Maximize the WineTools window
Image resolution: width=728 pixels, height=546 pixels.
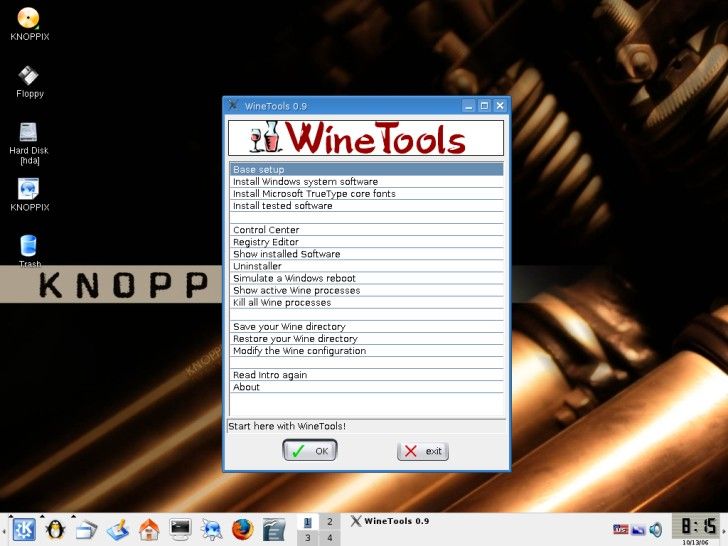[484, 106]
